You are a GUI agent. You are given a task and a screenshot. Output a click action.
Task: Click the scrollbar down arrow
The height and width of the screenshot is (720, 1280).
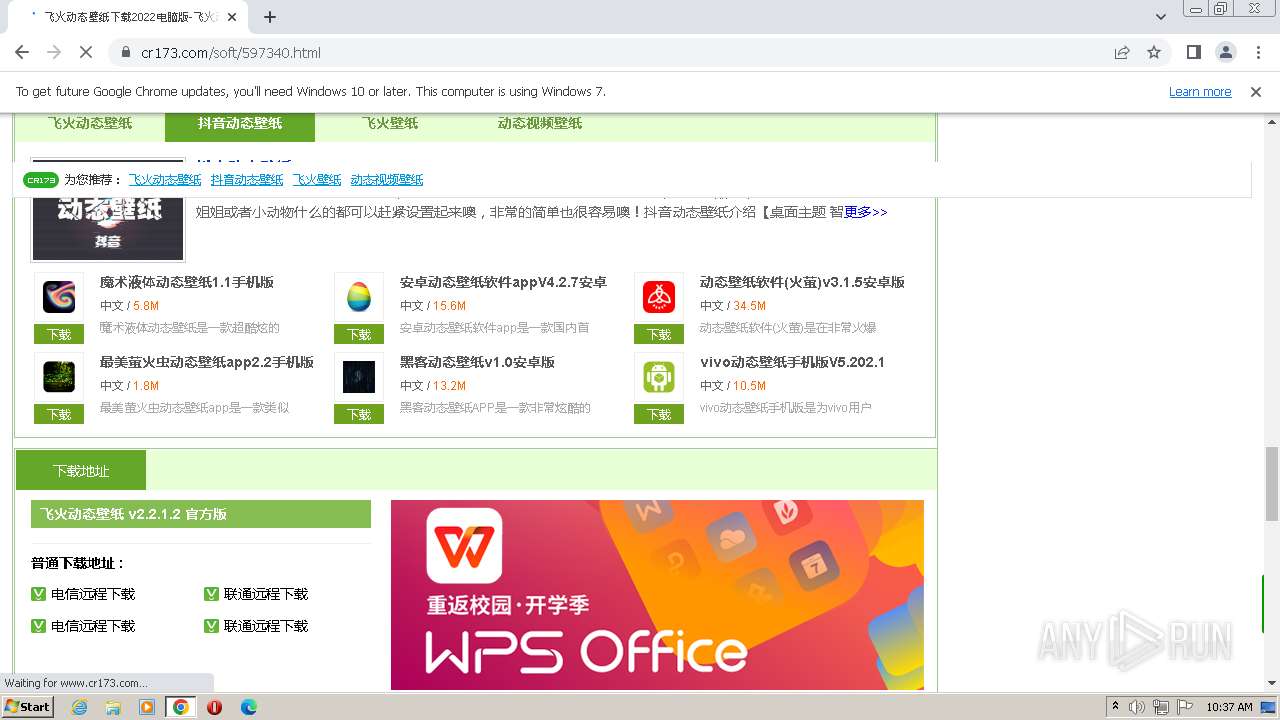(x=1271, y=683)
